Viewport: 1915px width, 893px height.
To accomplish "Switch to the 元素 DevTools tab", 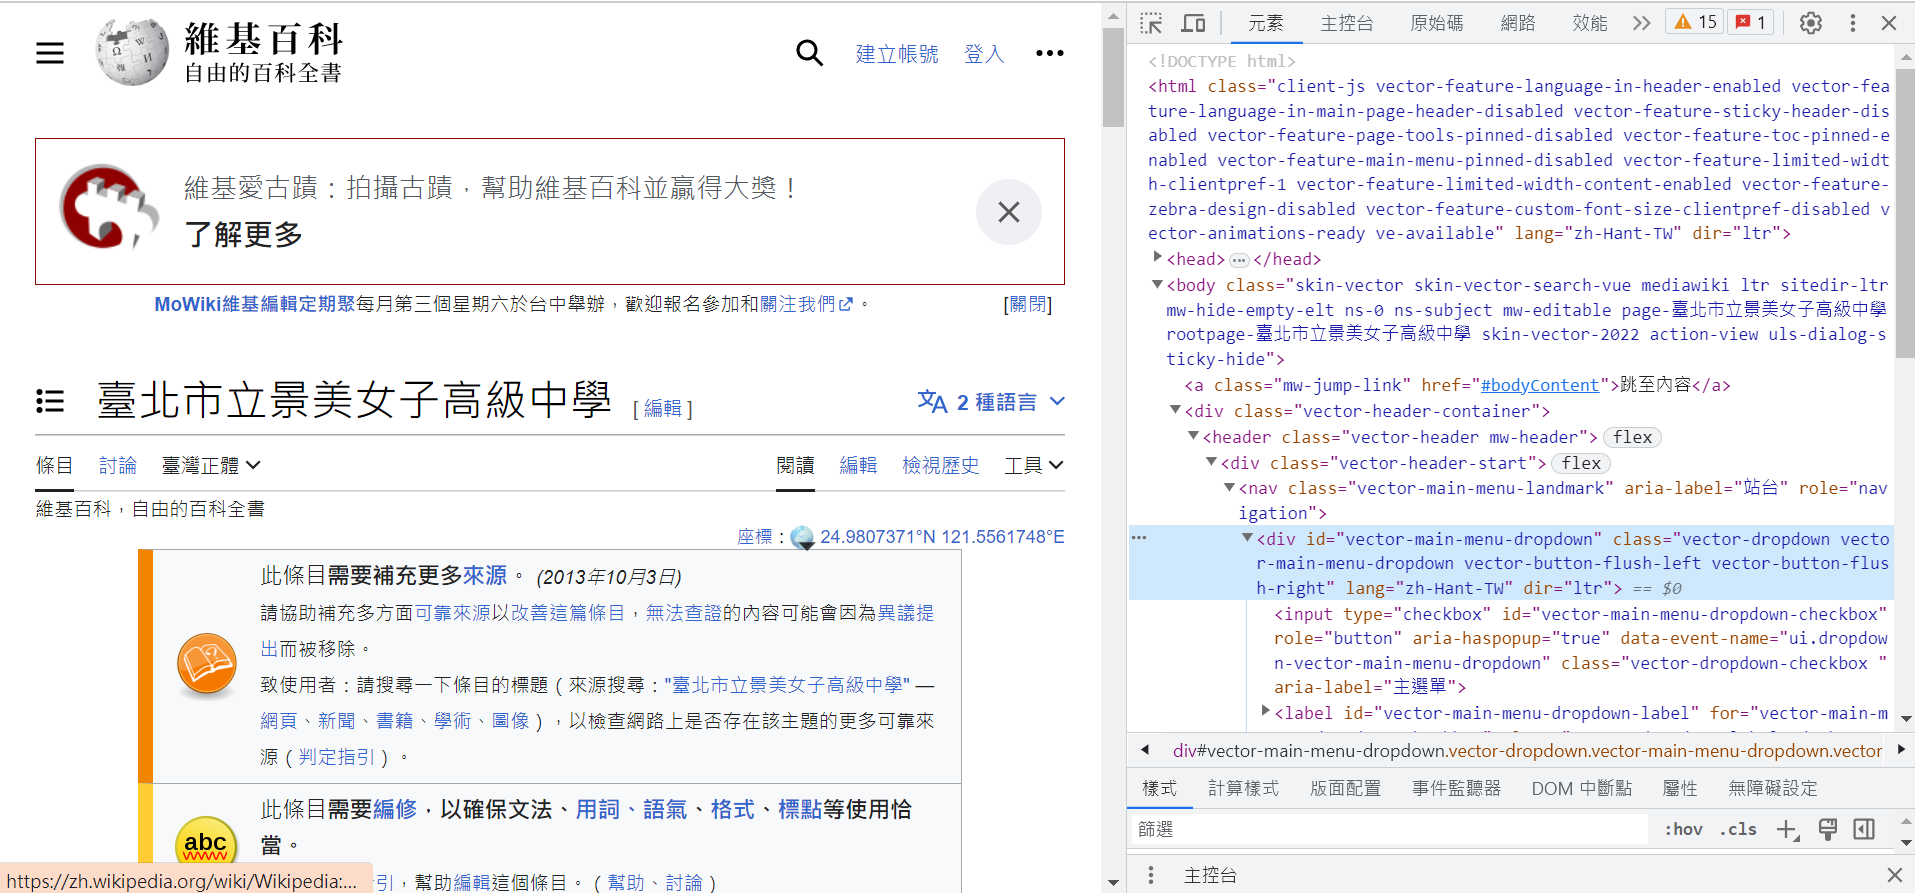I will point(1265,23).
